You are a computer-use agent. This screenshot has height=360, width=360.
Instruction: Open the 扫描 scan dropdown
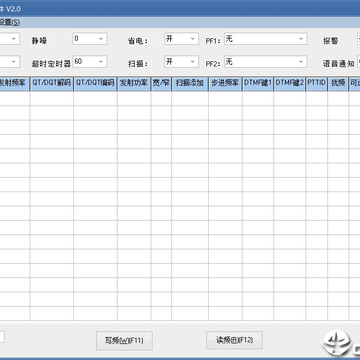point(181,62)
